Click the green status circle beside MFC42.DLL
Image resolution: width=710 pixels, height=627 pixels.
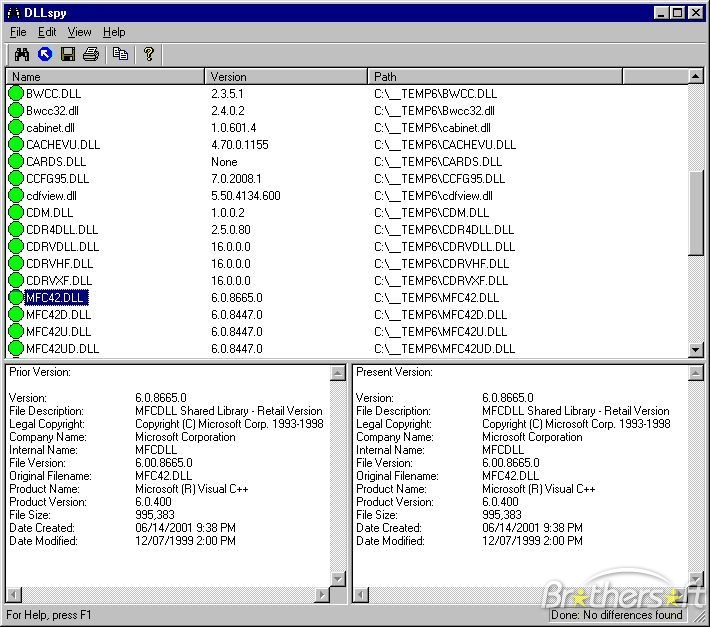[x=16, y=297]
